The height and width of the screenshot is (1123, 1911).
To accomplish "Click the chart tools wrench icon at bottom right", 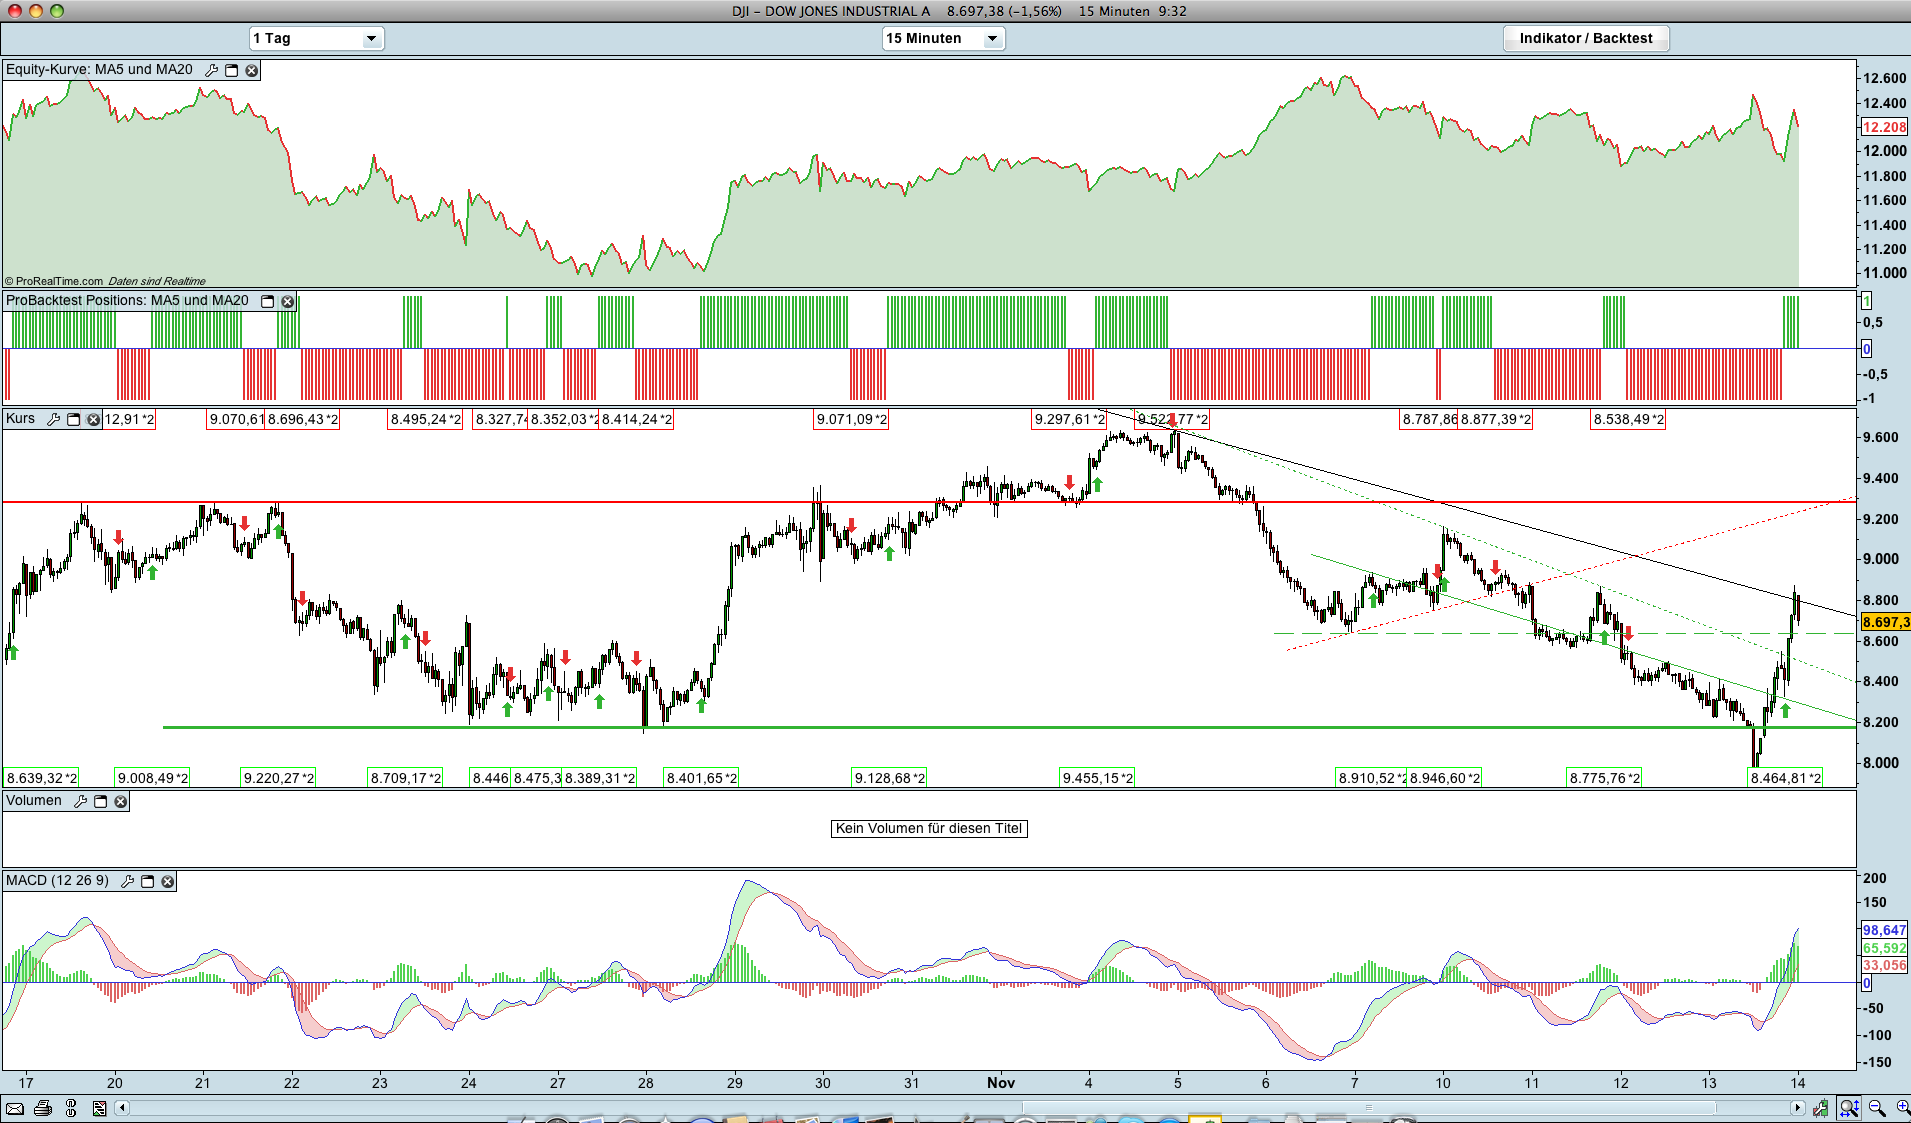I will (1821, 1108).
